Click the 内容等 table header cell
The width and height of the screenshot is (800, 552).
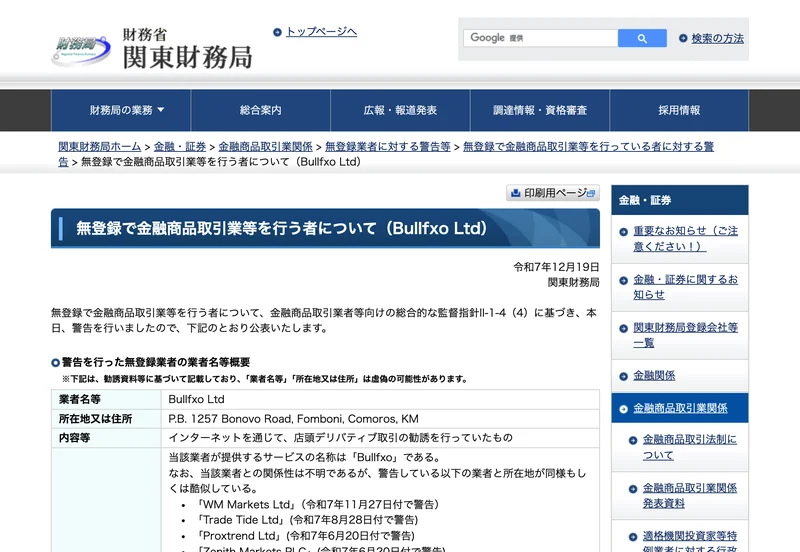tap(106, 438)
